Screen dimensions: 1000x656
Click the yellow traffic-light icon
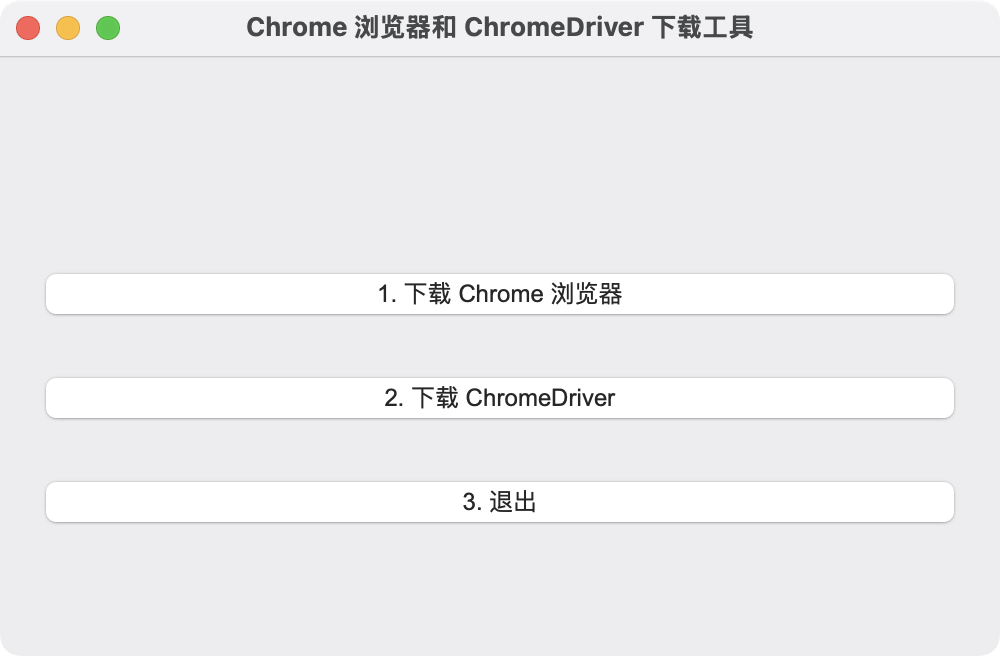point(68,28)
